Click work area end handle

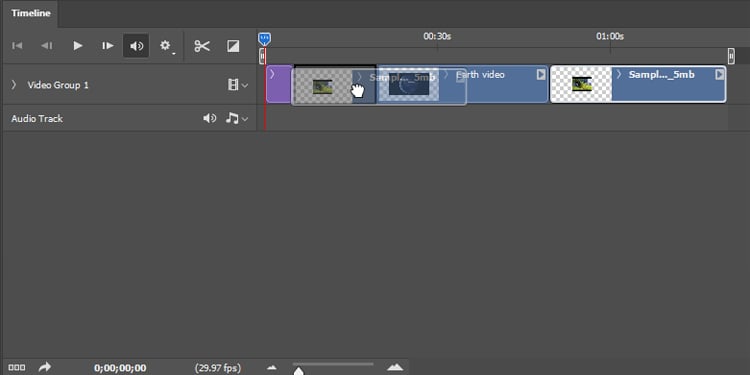coord(731,56)
